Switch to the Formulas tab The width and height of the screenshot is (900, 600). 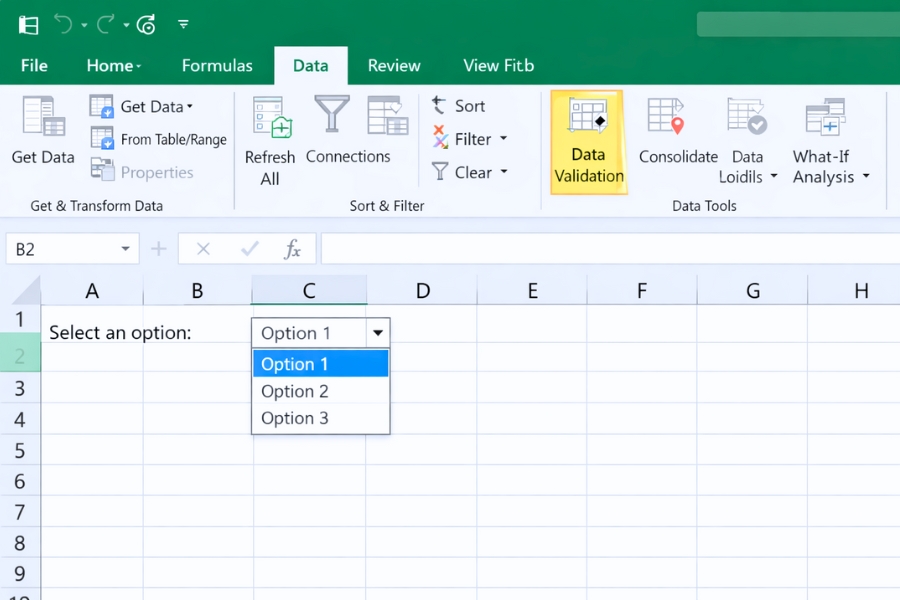tap(217, 65)
